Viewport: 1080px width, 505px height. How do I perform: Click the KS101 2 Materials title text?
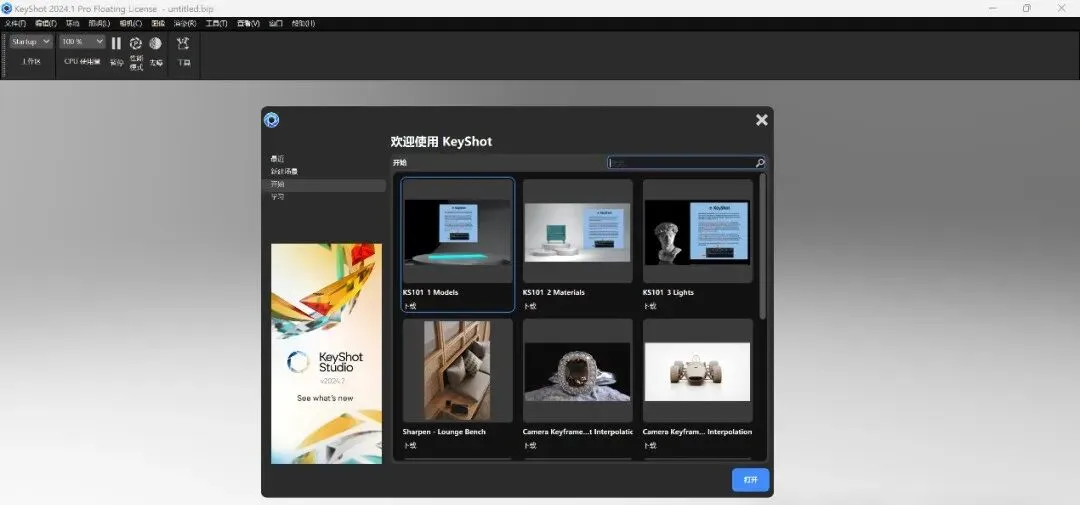pyautogui.click(x=554, y=293)
